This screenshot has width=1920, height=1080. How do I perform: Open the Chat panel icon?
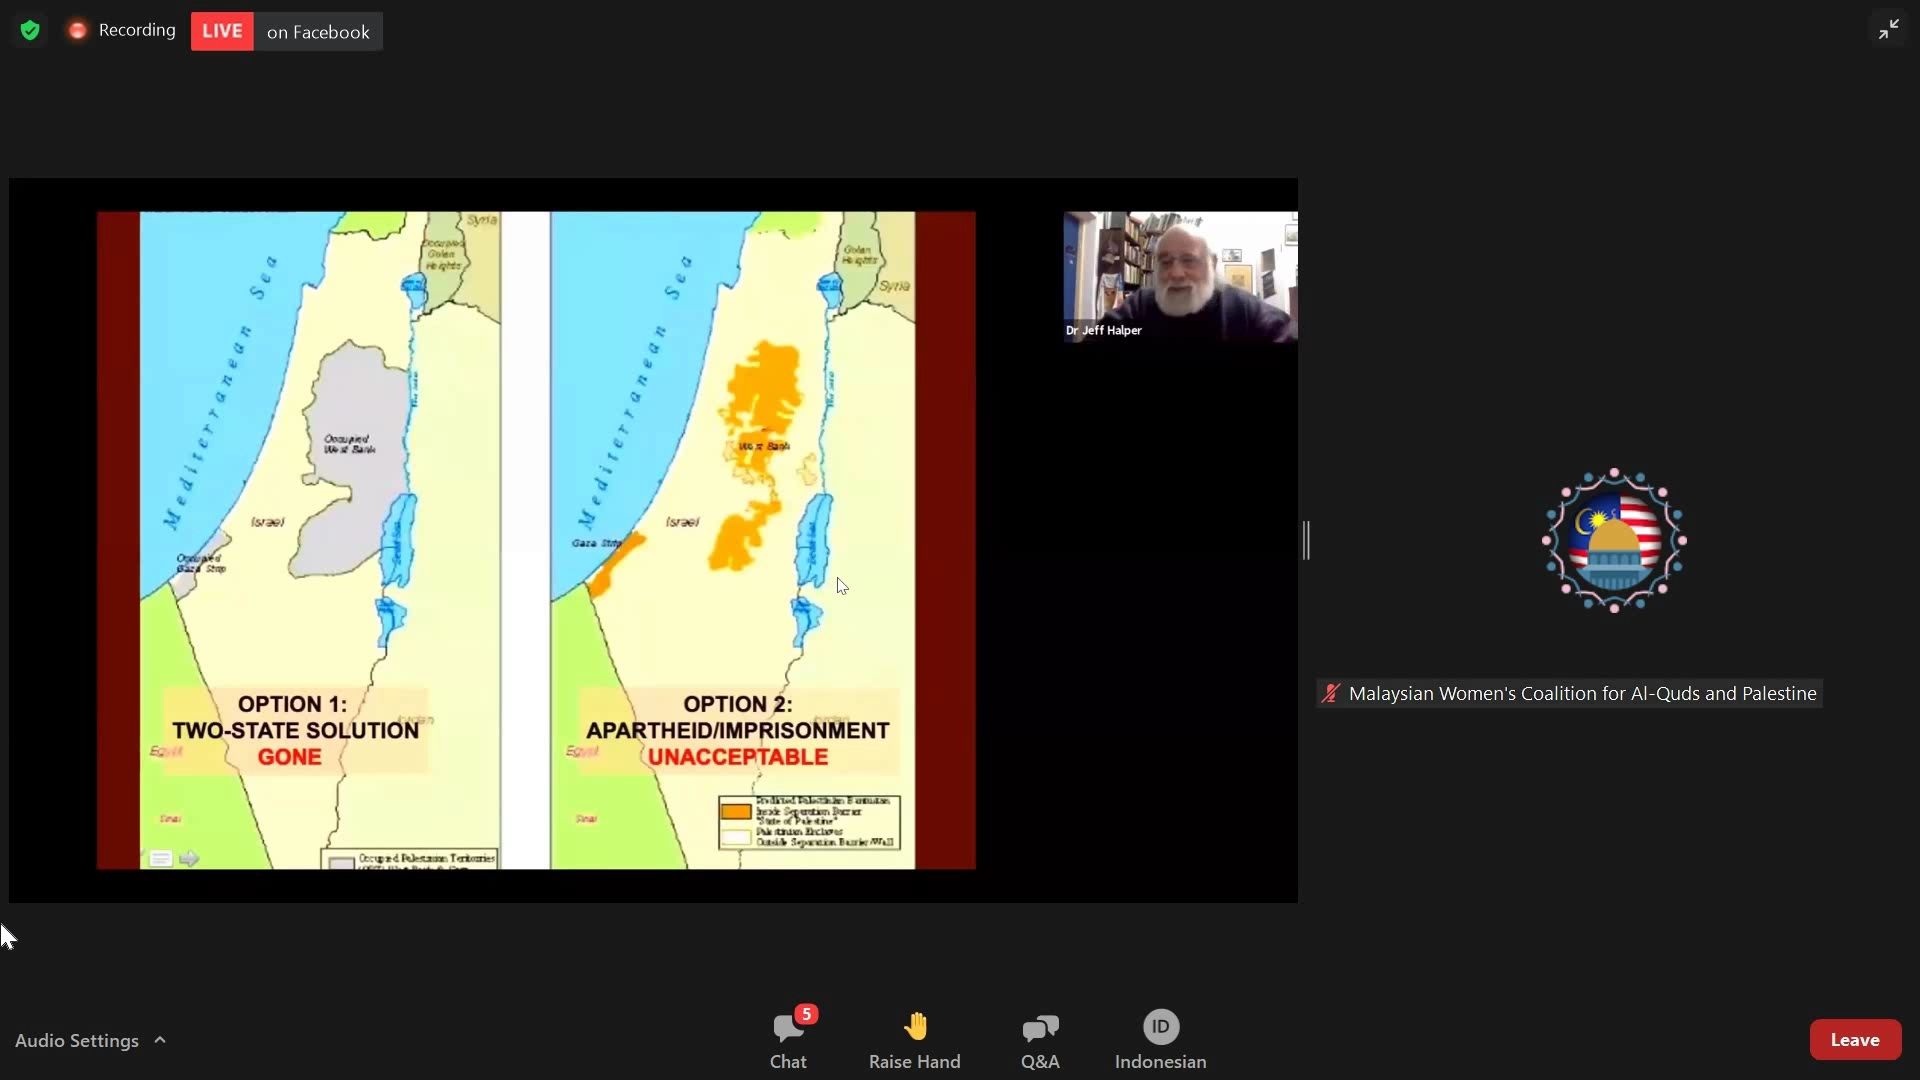(788, 1028)
